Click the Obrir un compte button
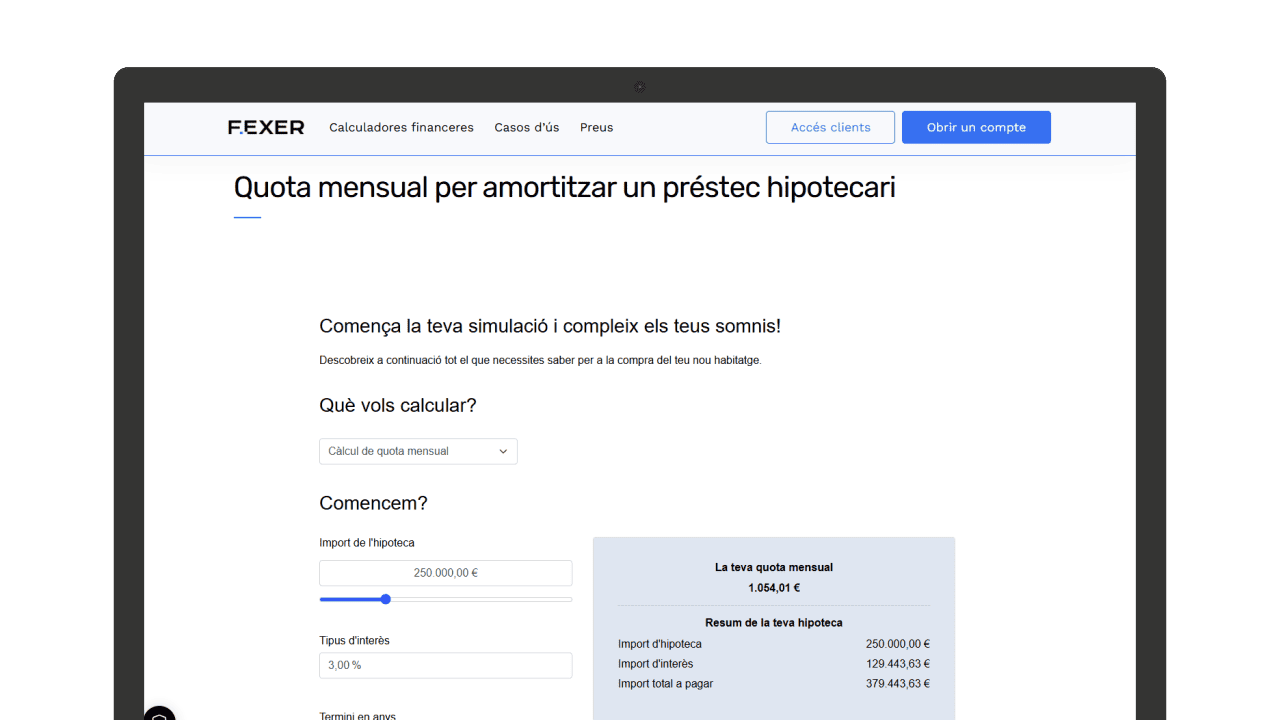 click(x=975, y=127)
